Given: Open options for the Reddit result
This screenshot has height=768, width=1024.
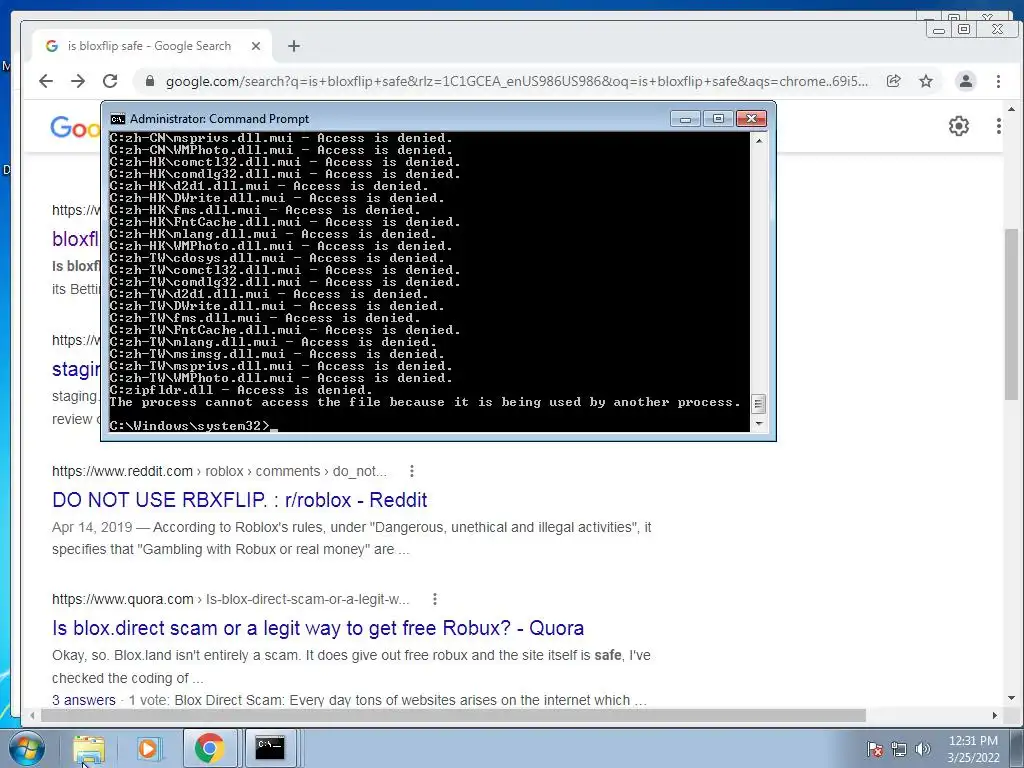Looking at the screenshot, I should click(411, 471).
